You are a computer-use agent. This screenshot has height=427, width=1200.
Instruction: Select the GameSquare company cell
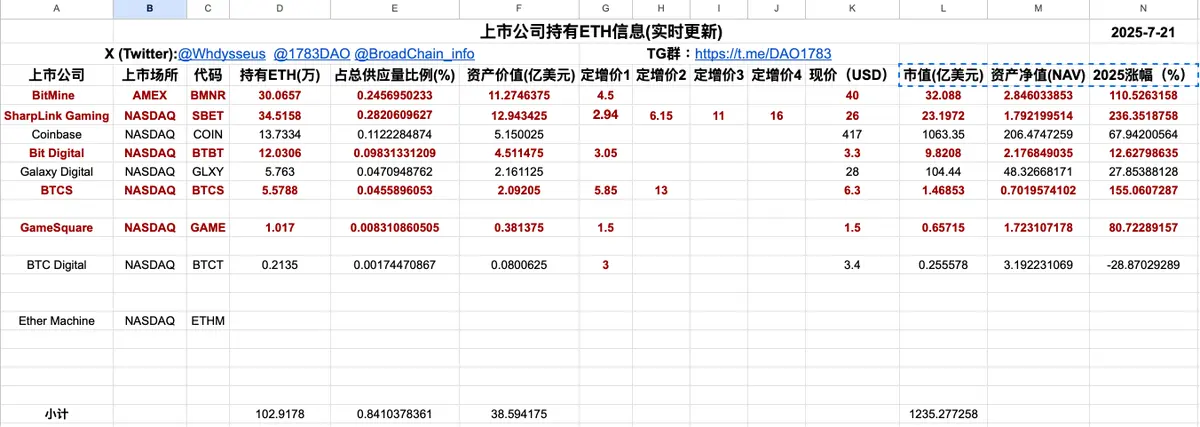(57, 228)
